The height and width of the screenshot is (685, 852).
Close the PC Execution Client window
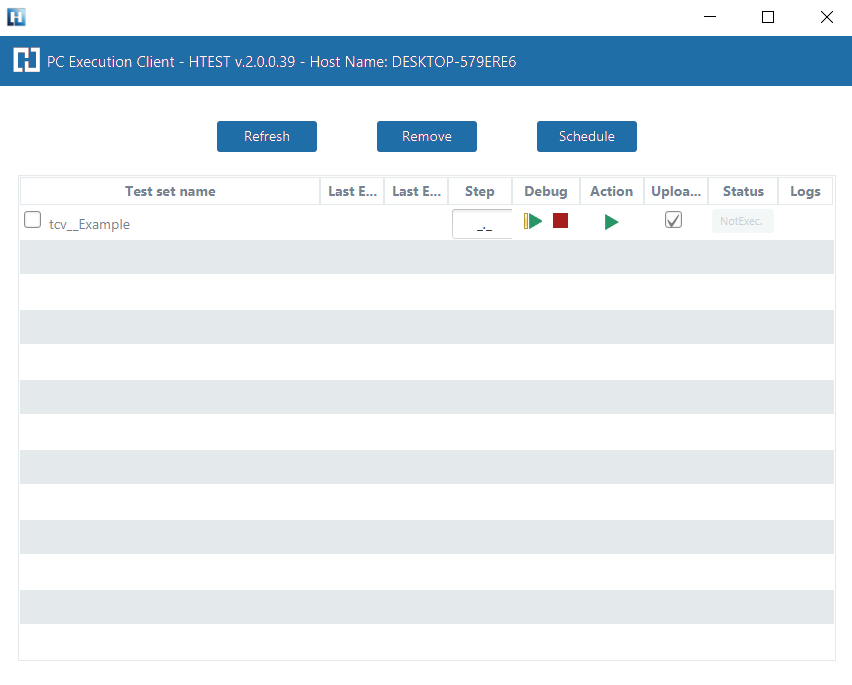826,17
